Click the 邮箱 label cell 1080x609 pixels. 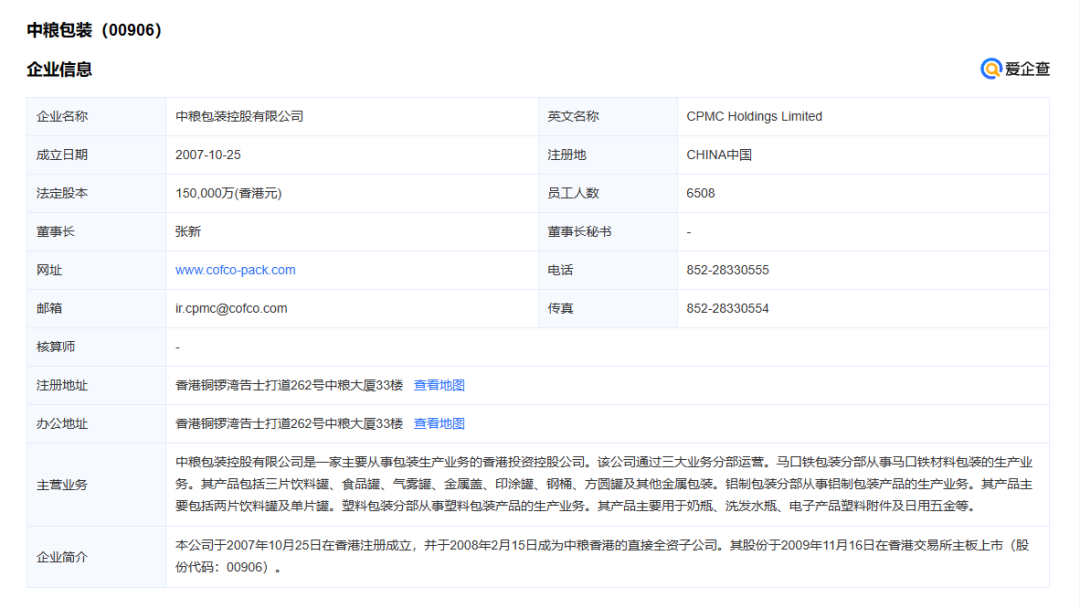tap(96, 309)
